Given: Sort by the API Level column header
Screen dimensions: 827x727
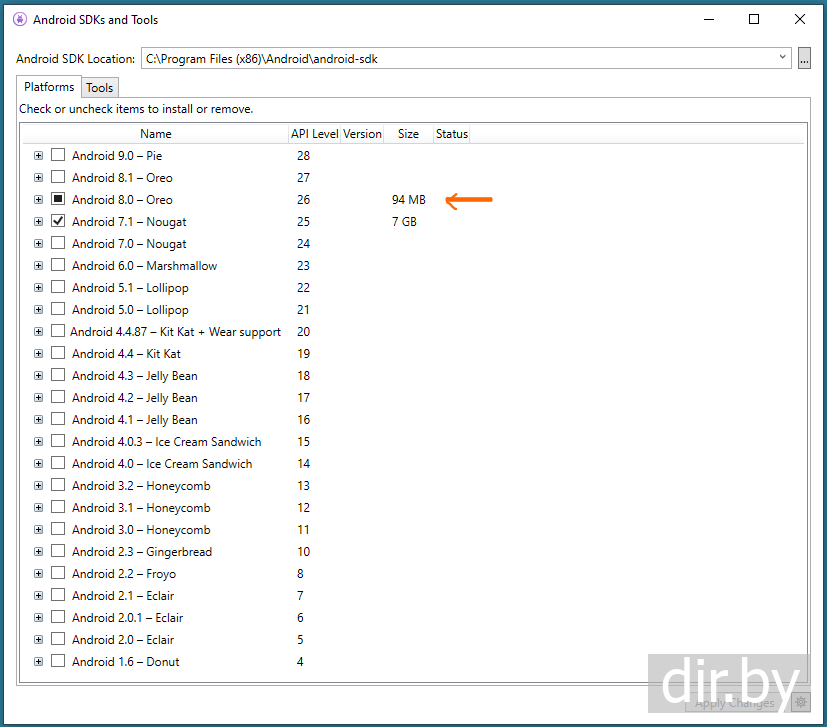Looking at the screenshot, I should [x=314, y=134].
